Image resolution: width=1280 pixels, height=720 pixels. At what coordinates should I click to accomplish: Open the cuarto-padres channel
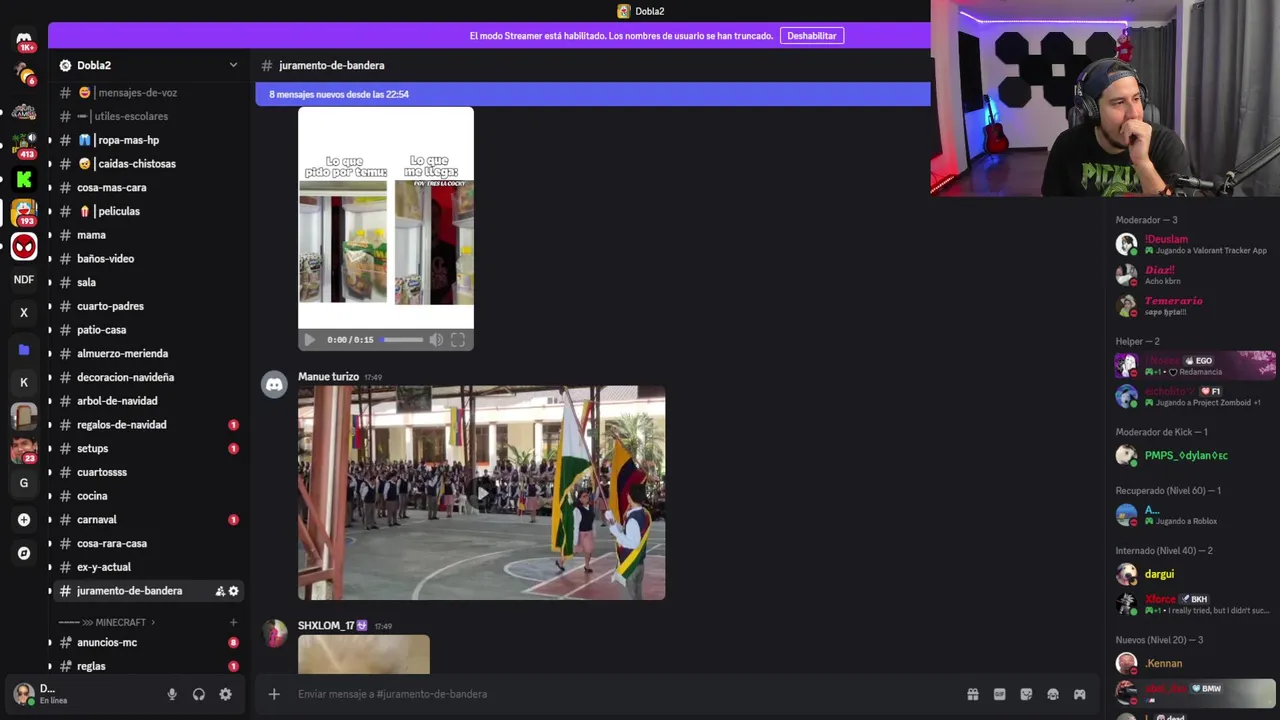point(149,306)
